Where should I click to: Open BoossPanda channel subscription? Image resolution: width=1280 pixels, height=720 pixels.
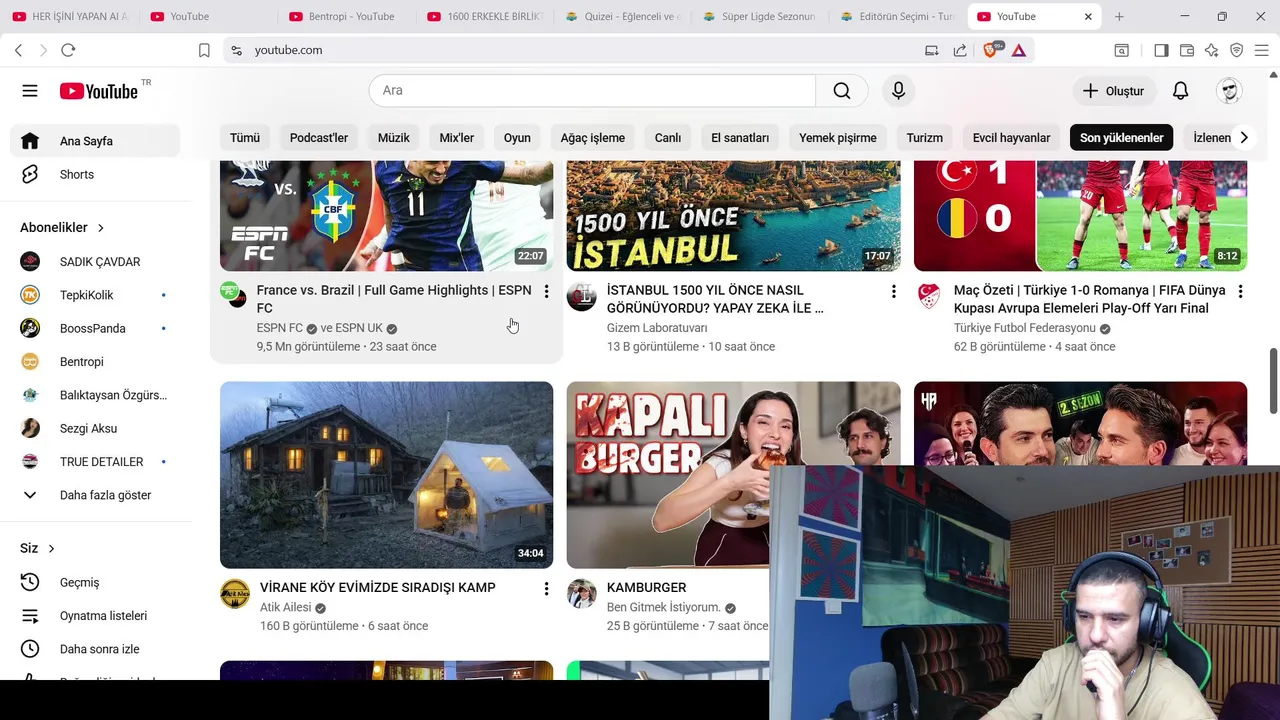pyautogui.click(x=95, y=328)
